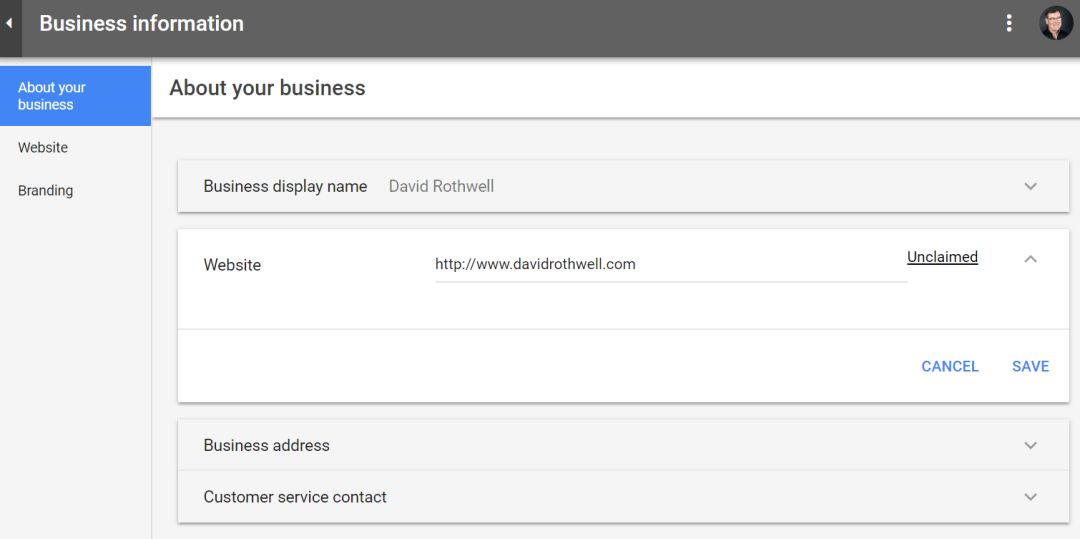Click the David Rothwell display name text

pos(442,187)
